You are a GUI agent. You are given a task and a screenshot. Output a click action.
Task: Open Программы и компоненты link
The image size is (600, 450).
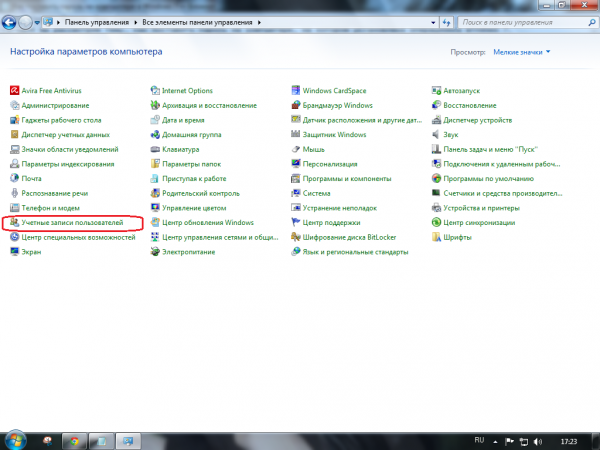tap(347, 179)
